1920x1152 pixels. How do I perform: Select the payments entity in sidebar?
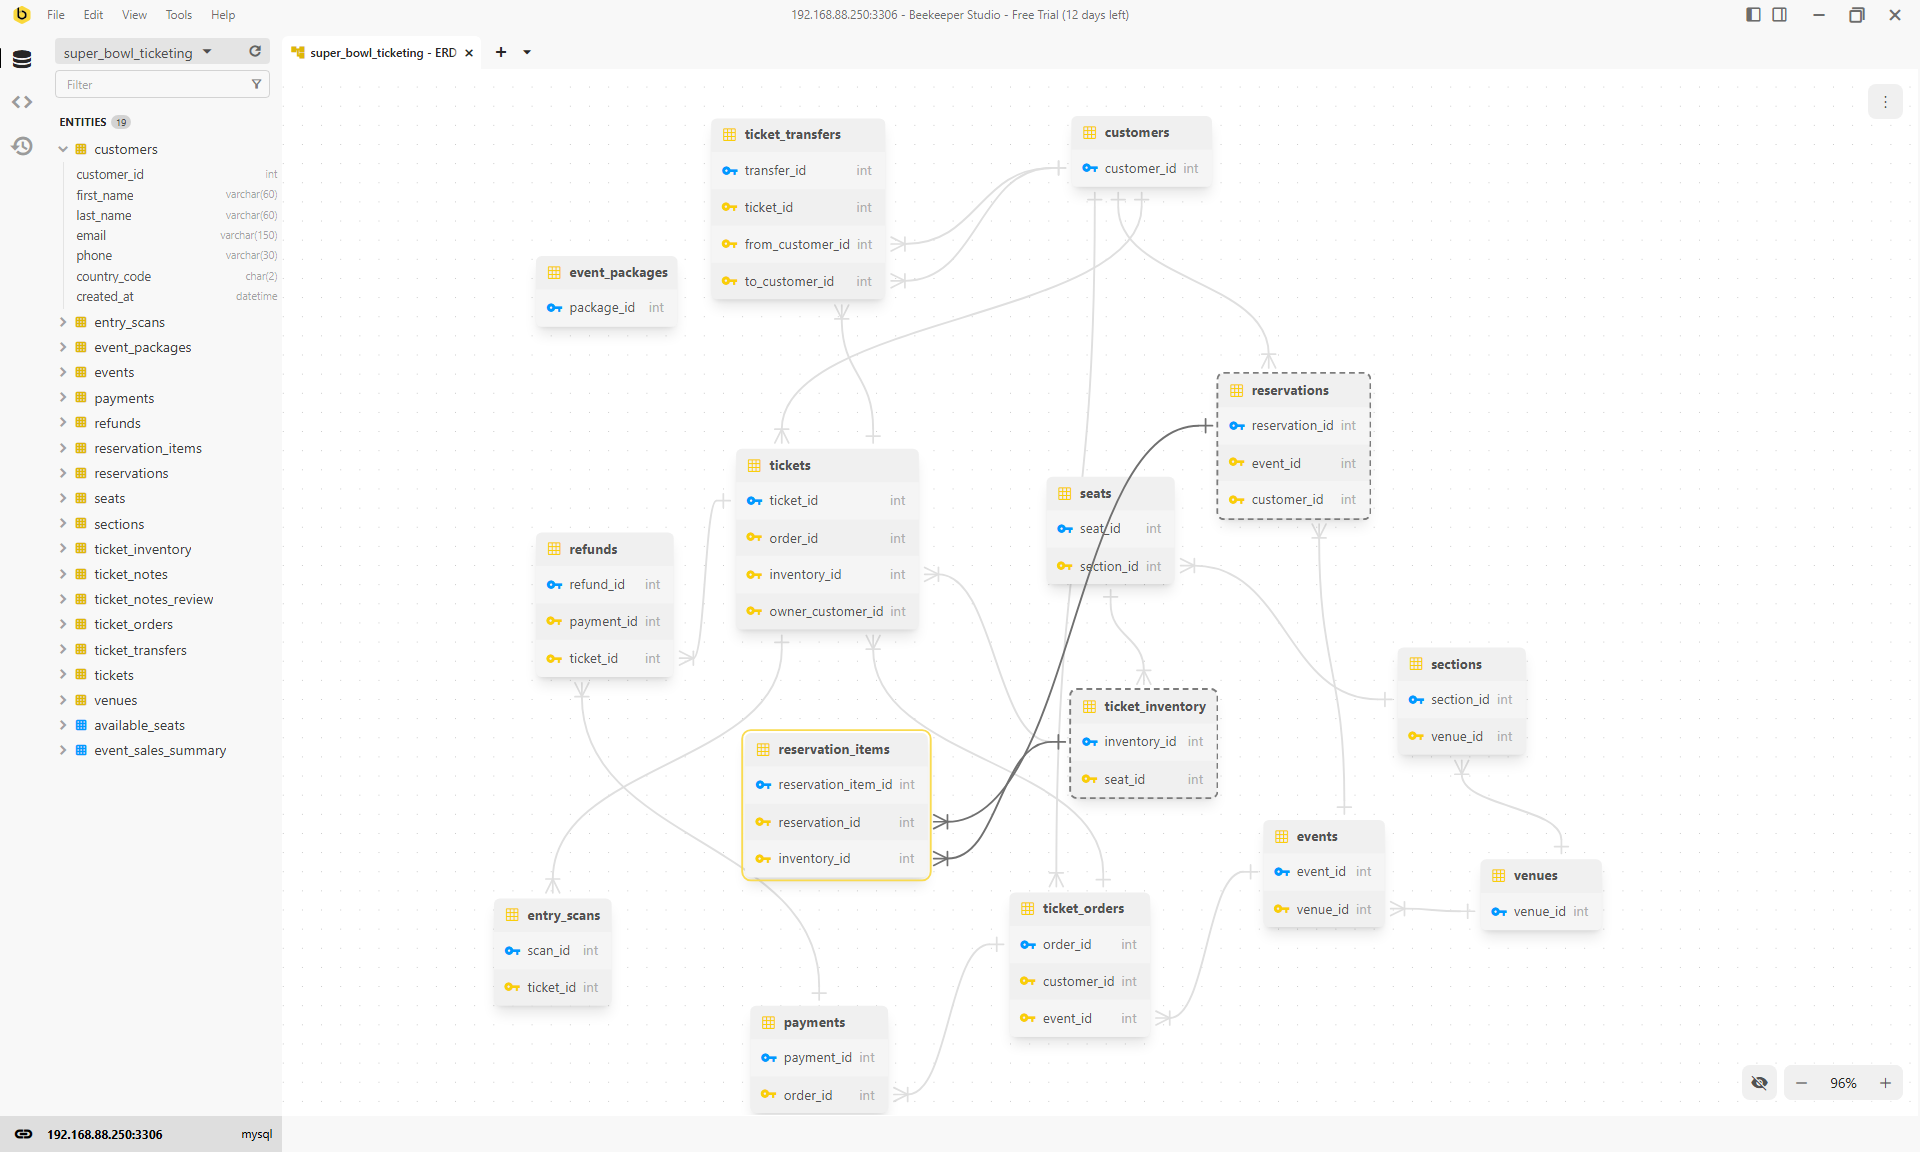[x=124, y=398]
